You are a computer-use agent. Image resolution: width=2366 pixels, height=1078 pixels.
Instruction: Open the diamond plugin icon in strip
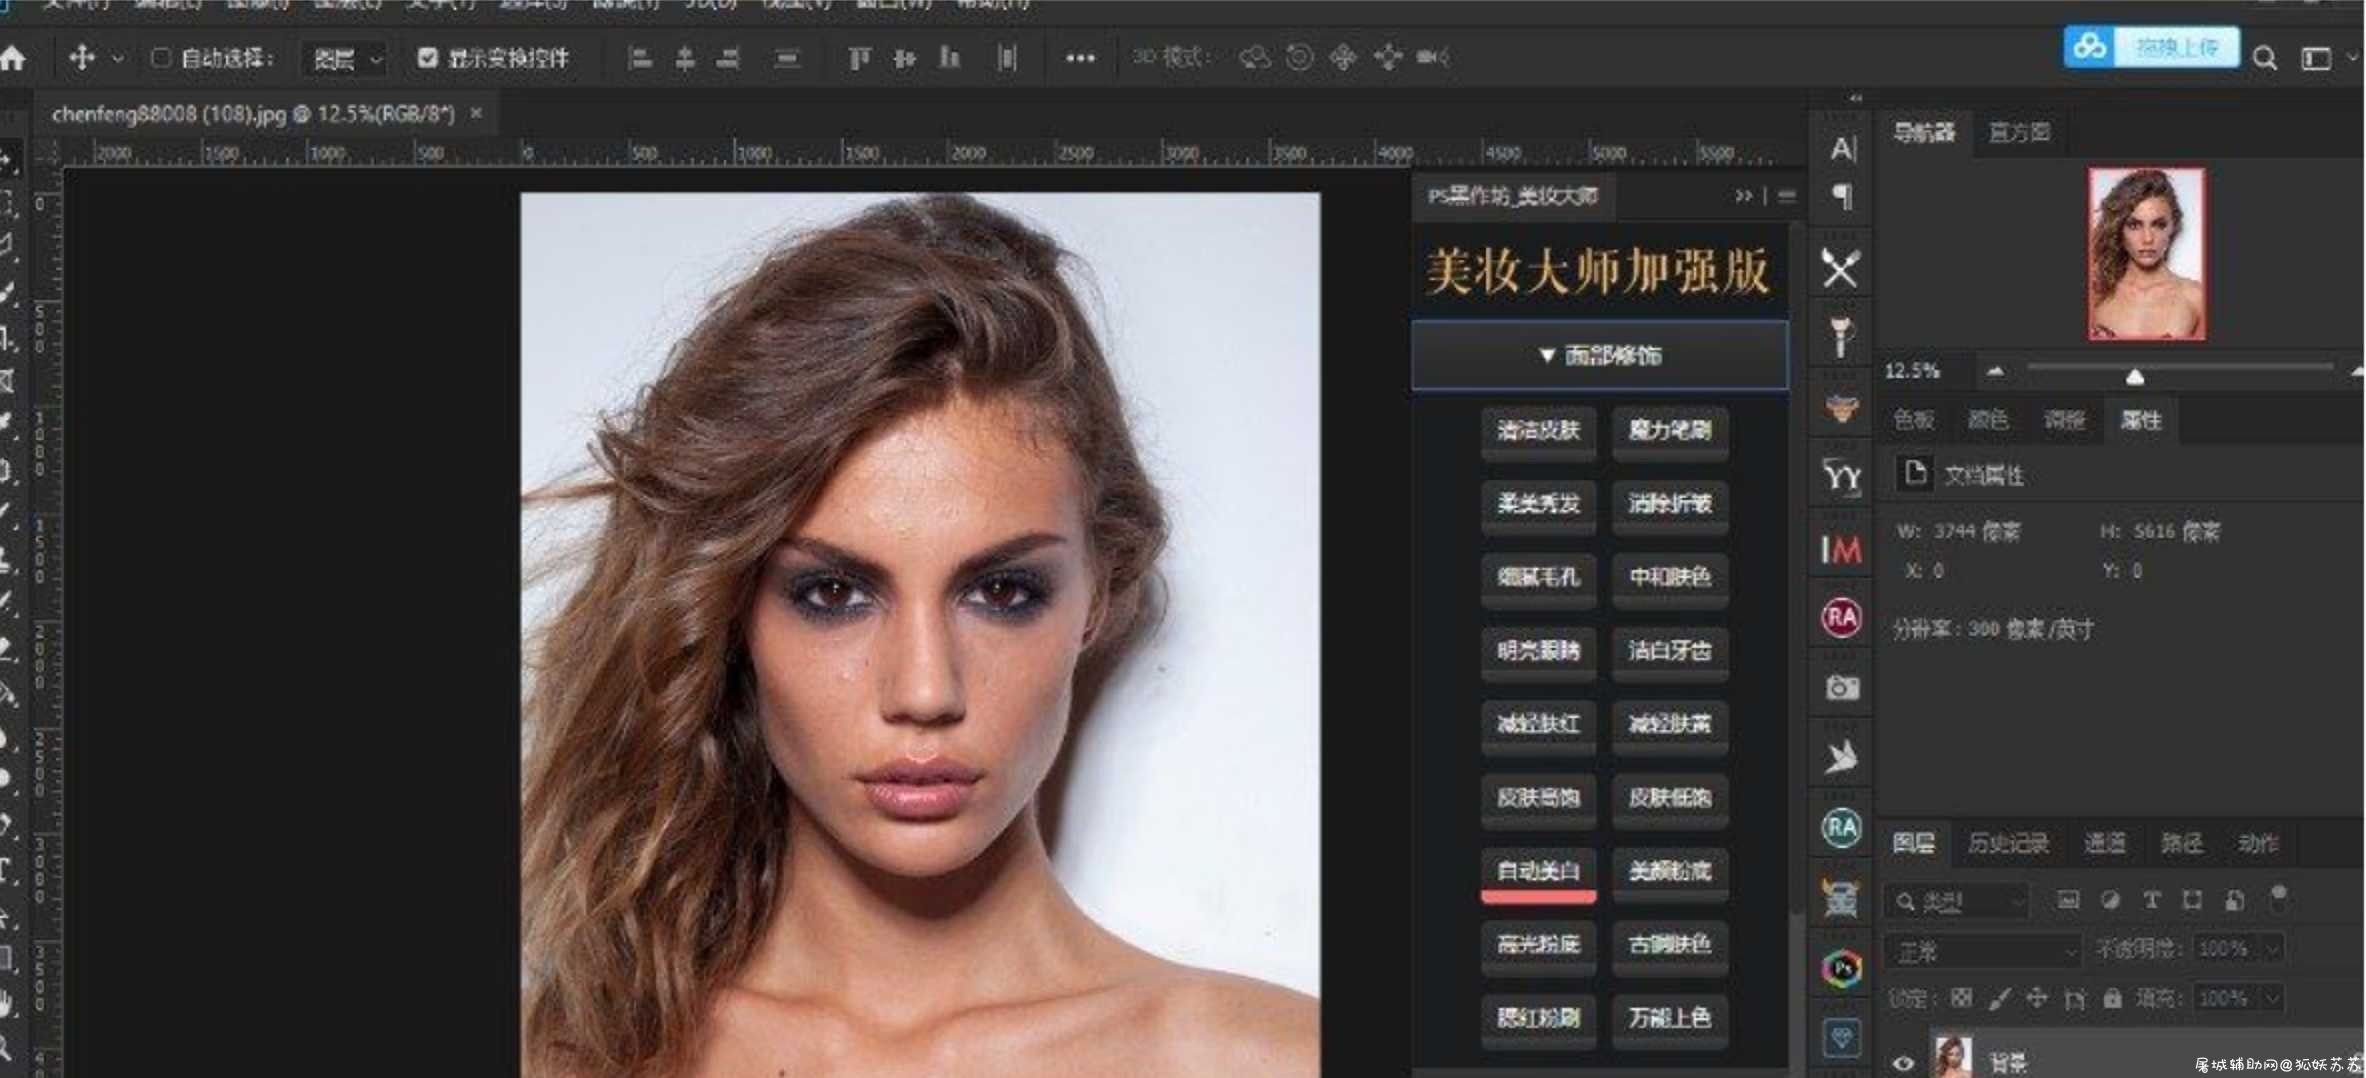click(1841, 1038)
